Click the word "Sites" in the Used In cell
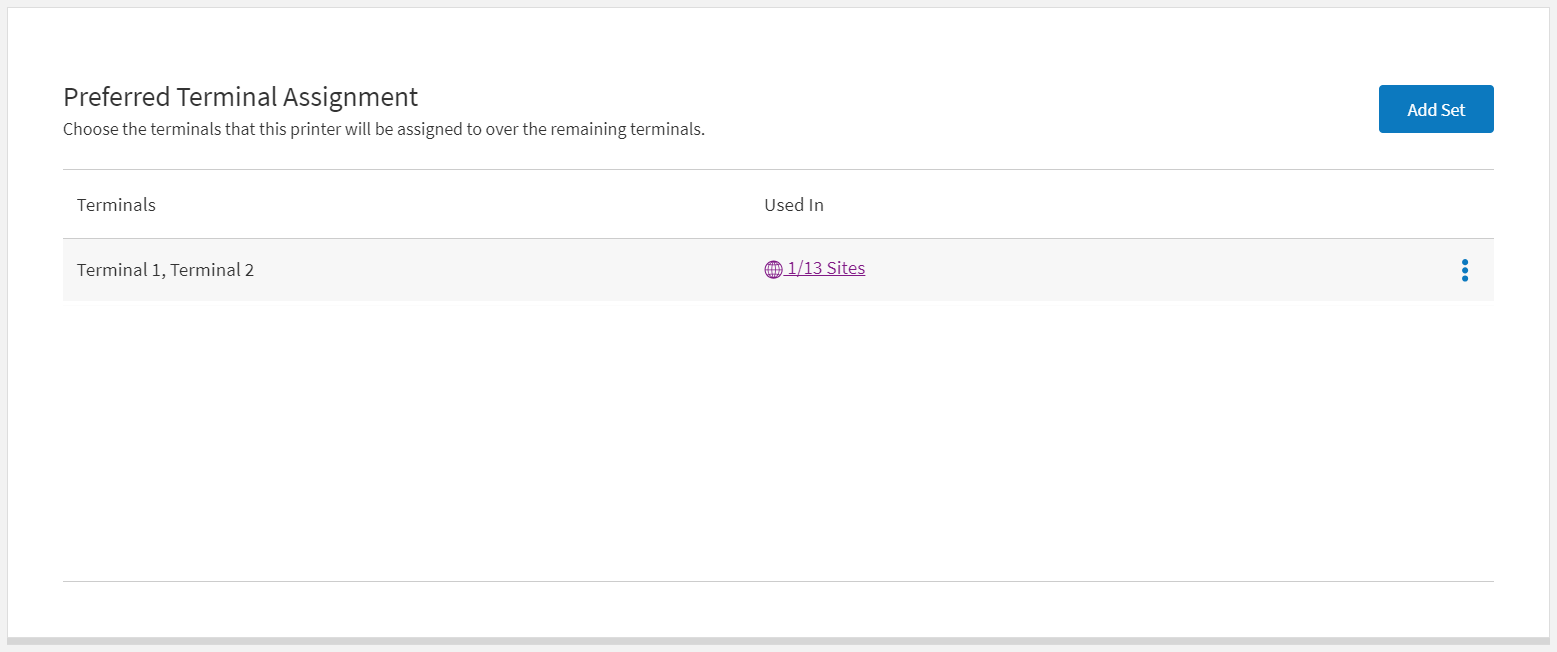 coord(845,268)
